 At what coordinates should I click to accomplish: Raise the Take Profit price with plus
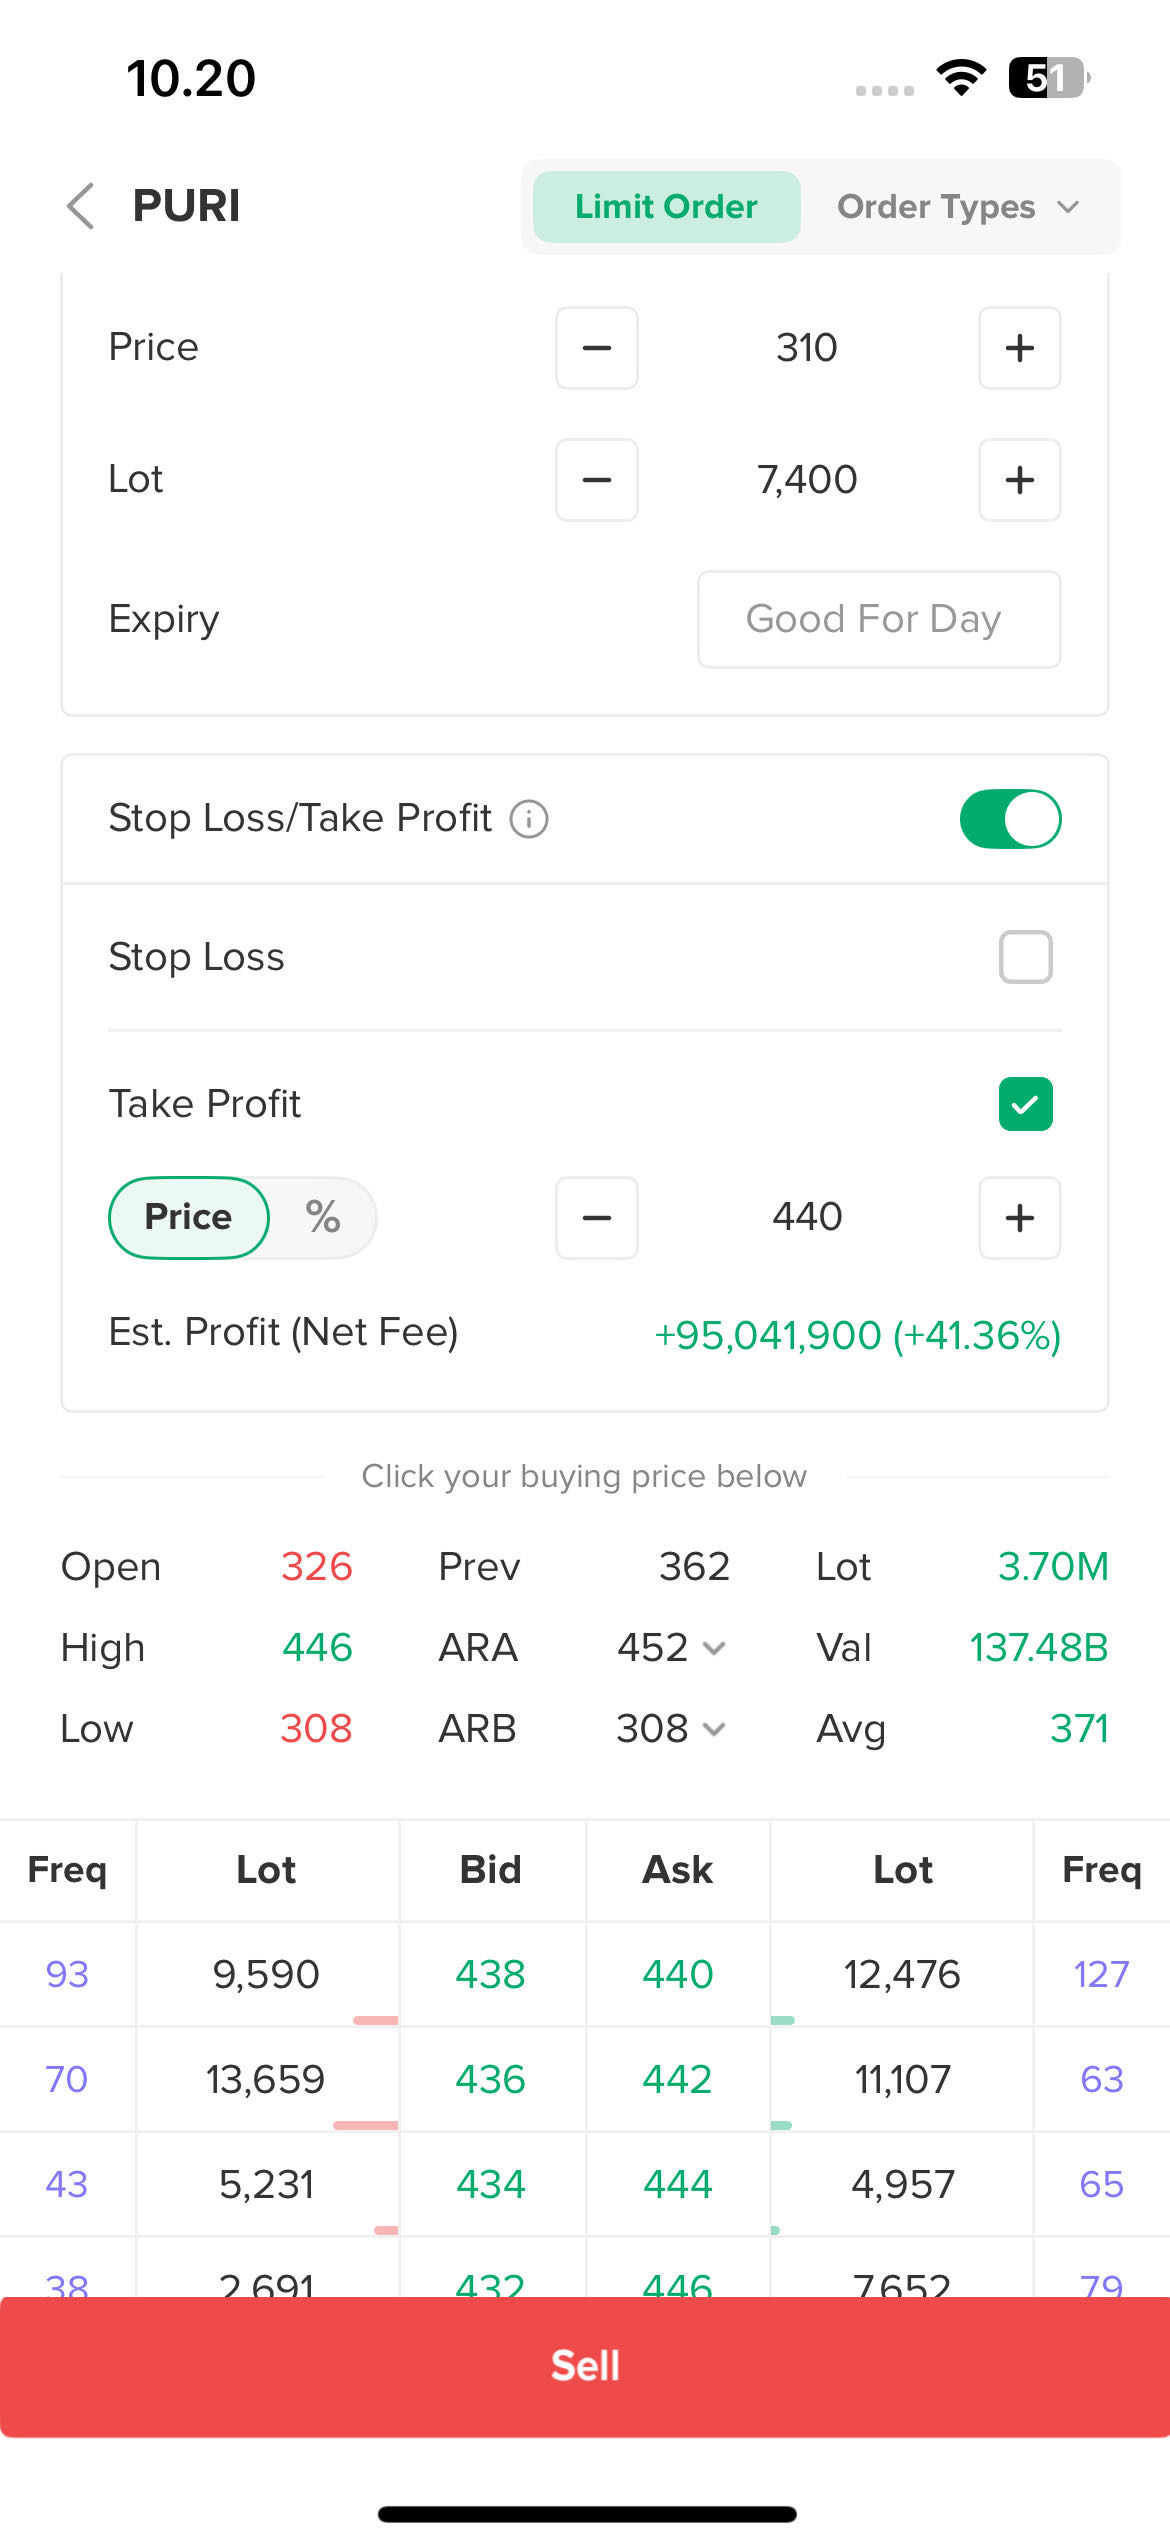coord(1019,1218)
